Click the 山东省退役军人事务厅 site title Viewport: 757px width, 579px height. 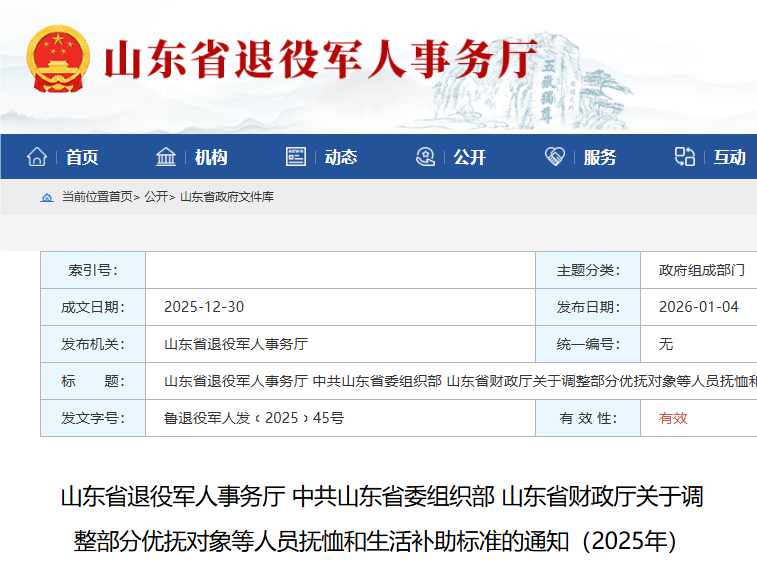point(320,60)
